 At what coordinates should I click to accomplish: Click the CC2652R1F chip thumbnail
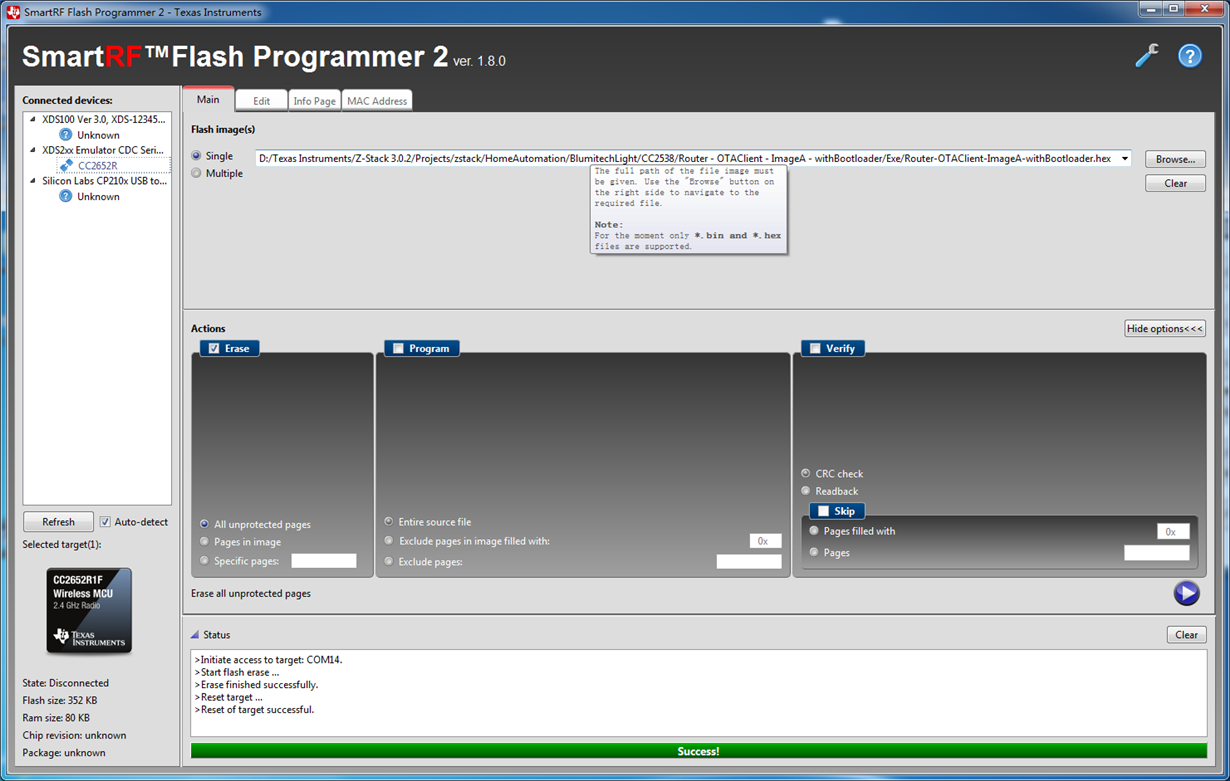pos(89,610)
